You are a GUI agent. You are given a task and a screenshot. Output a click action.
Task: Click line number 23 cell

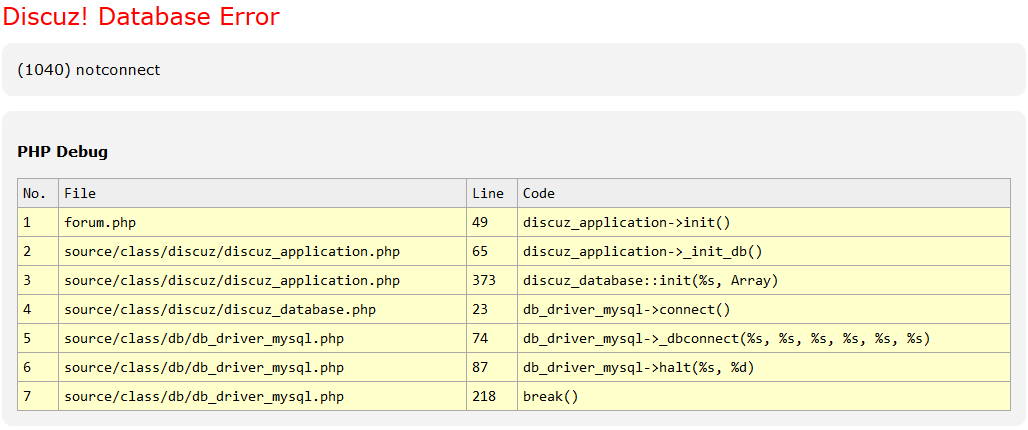coord(492,309)
